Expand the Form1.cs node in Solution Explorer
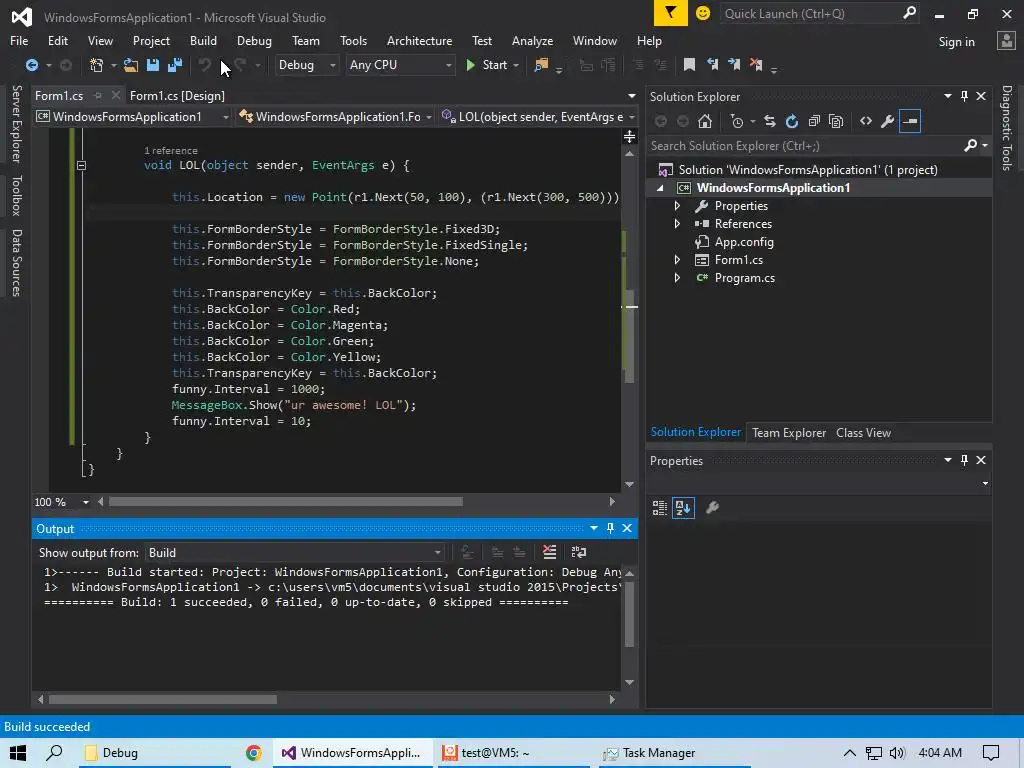The width and height of the screenshot is (1024, 768). pos(677,260)
